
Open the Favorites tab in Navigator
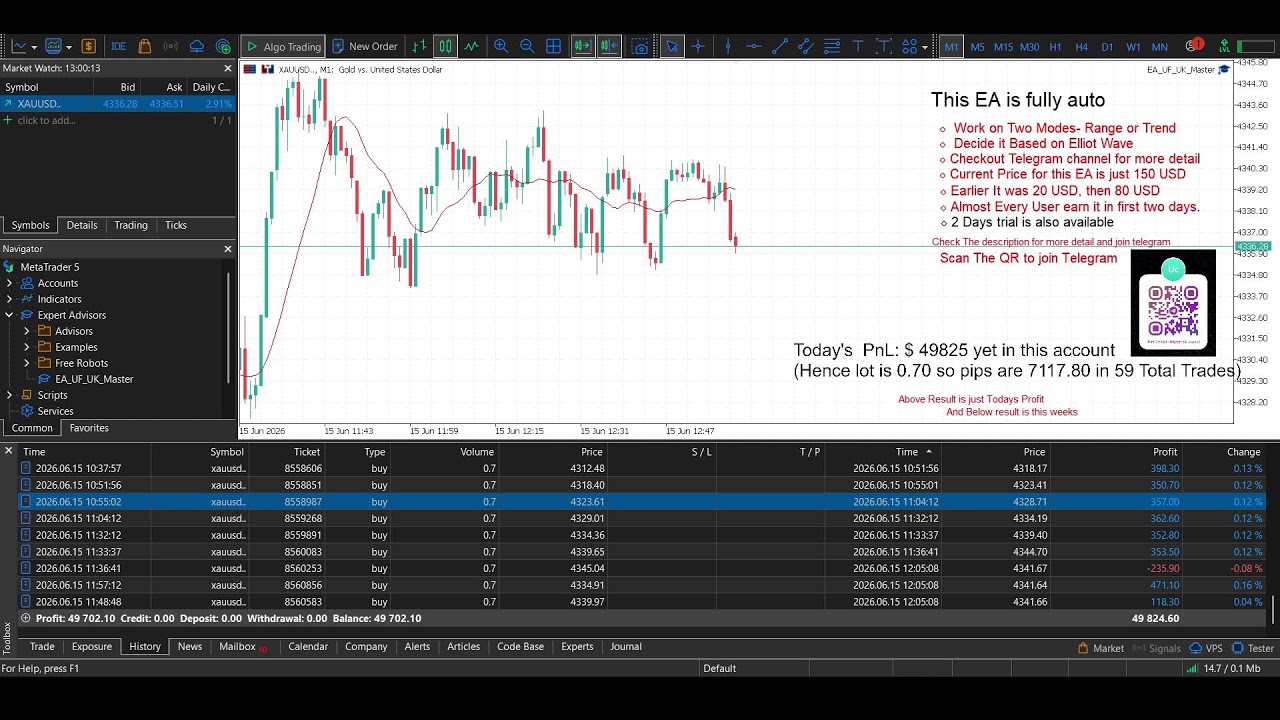click(x=89, y=428)
